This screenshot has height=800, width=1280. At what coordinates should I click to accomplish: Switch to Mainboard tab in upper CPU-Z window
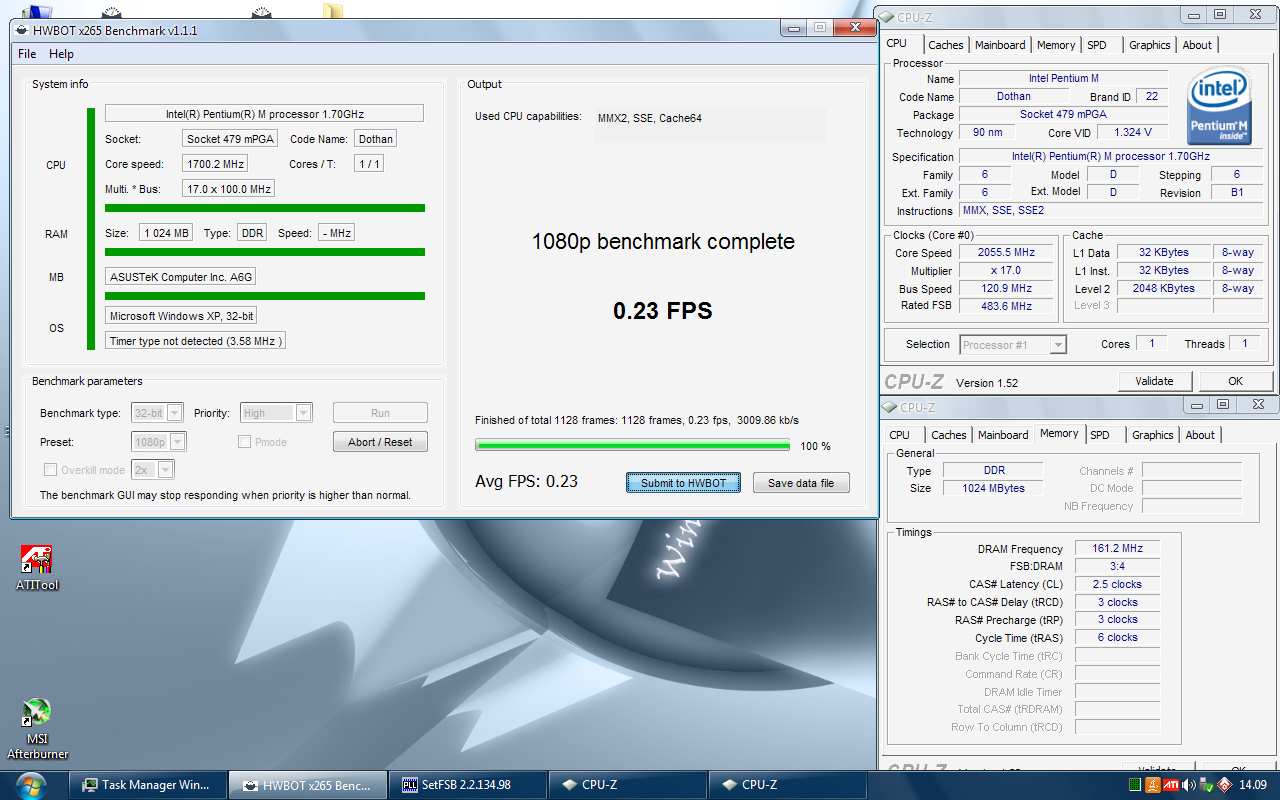[1000, 45]
